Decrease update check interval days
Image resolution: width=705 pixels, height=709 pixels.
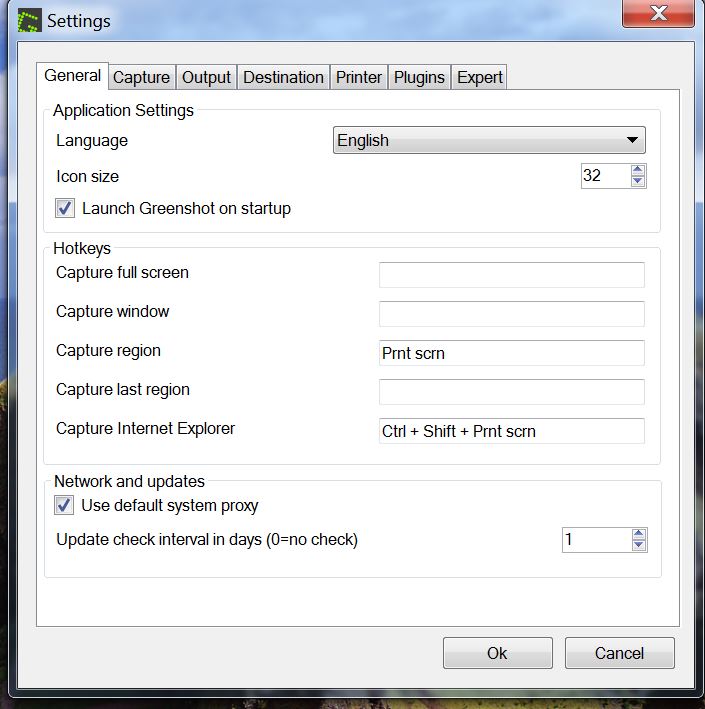(x=639, y=546)
